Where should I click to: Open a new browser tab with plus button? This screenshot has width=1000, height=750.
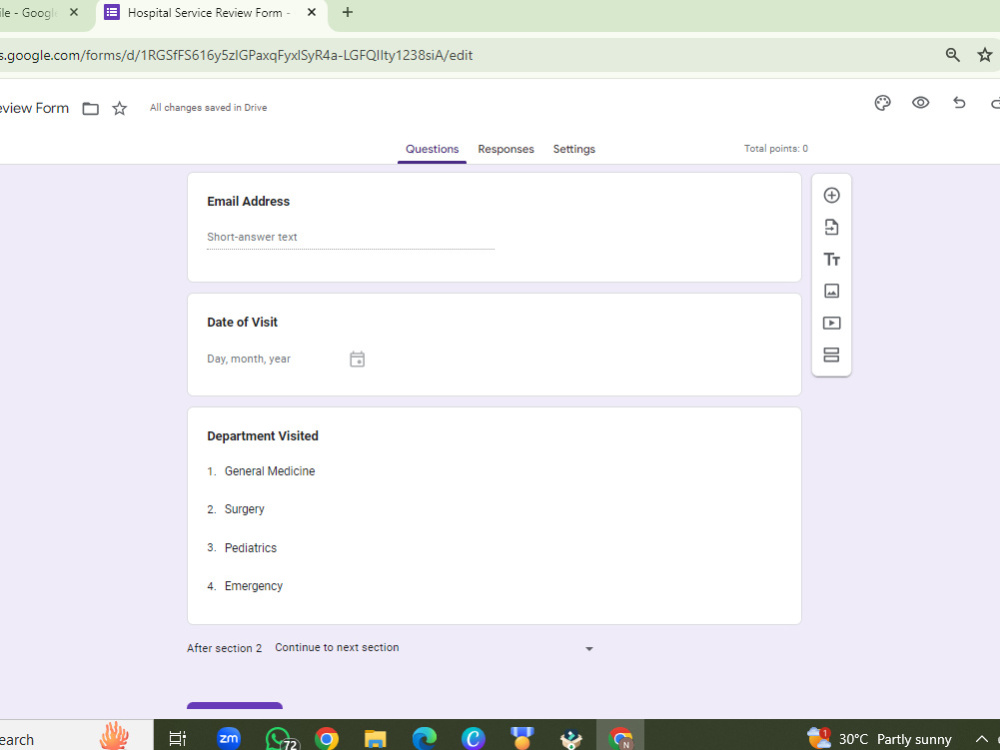347,12
